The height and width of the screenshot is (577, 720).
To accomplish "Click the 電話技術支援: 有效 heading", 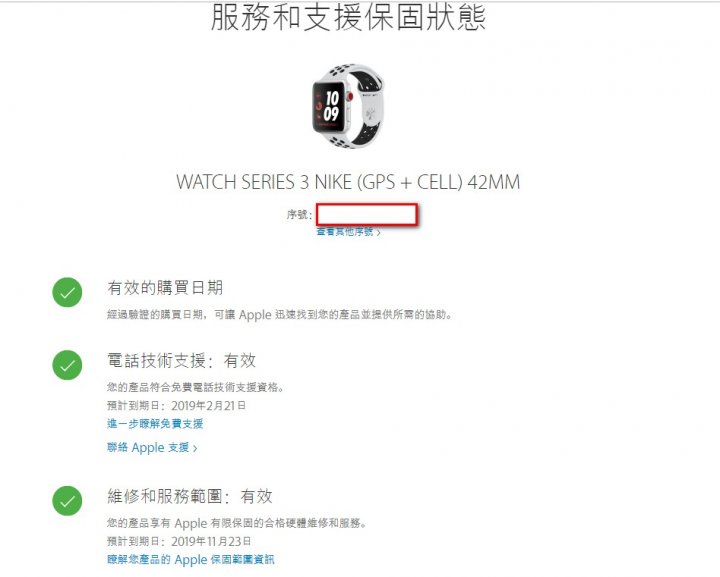I will tap(181, 360).
